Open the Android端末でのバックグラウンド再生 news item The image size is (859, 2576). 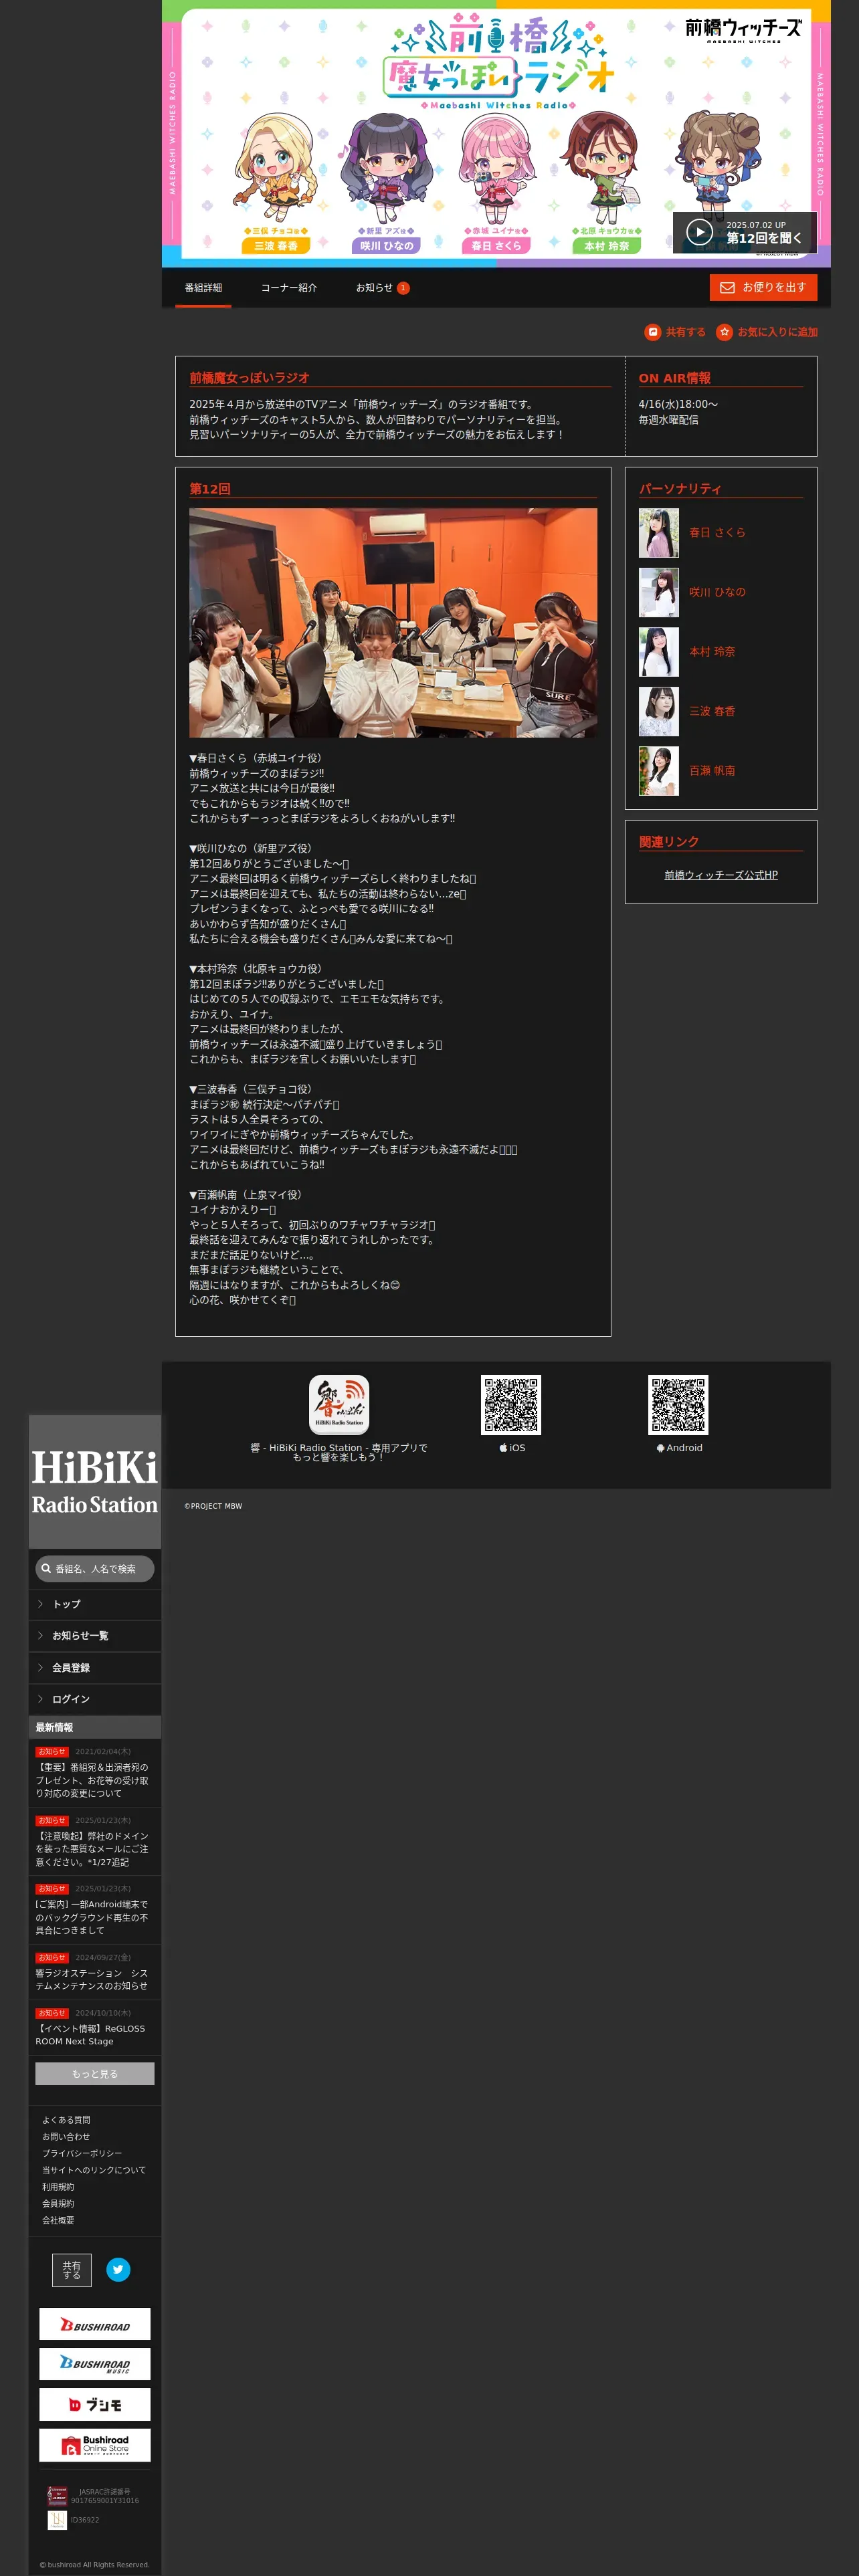(x=95, y=1910)
